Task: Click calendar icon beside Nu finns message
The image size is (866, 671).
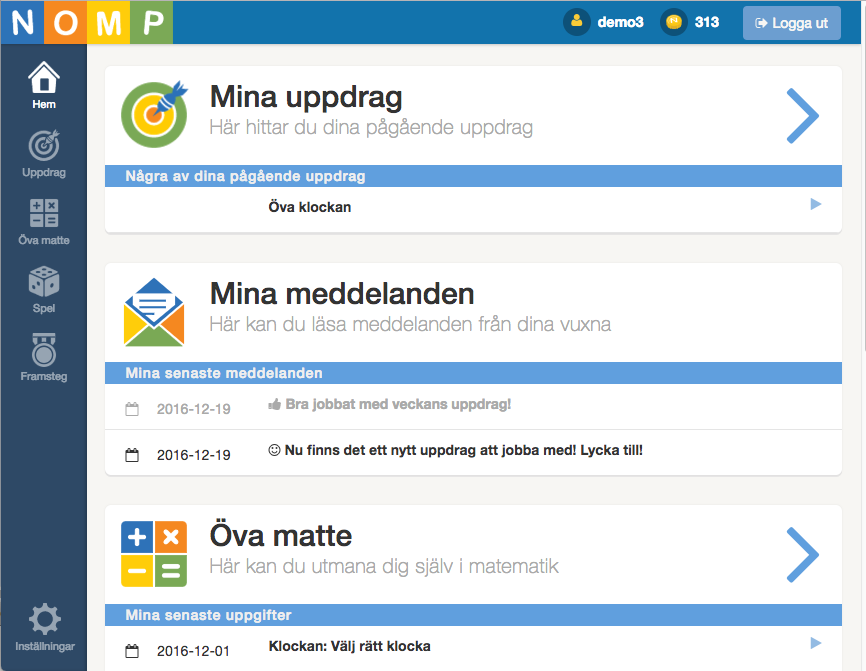Action: pos(132,455)
